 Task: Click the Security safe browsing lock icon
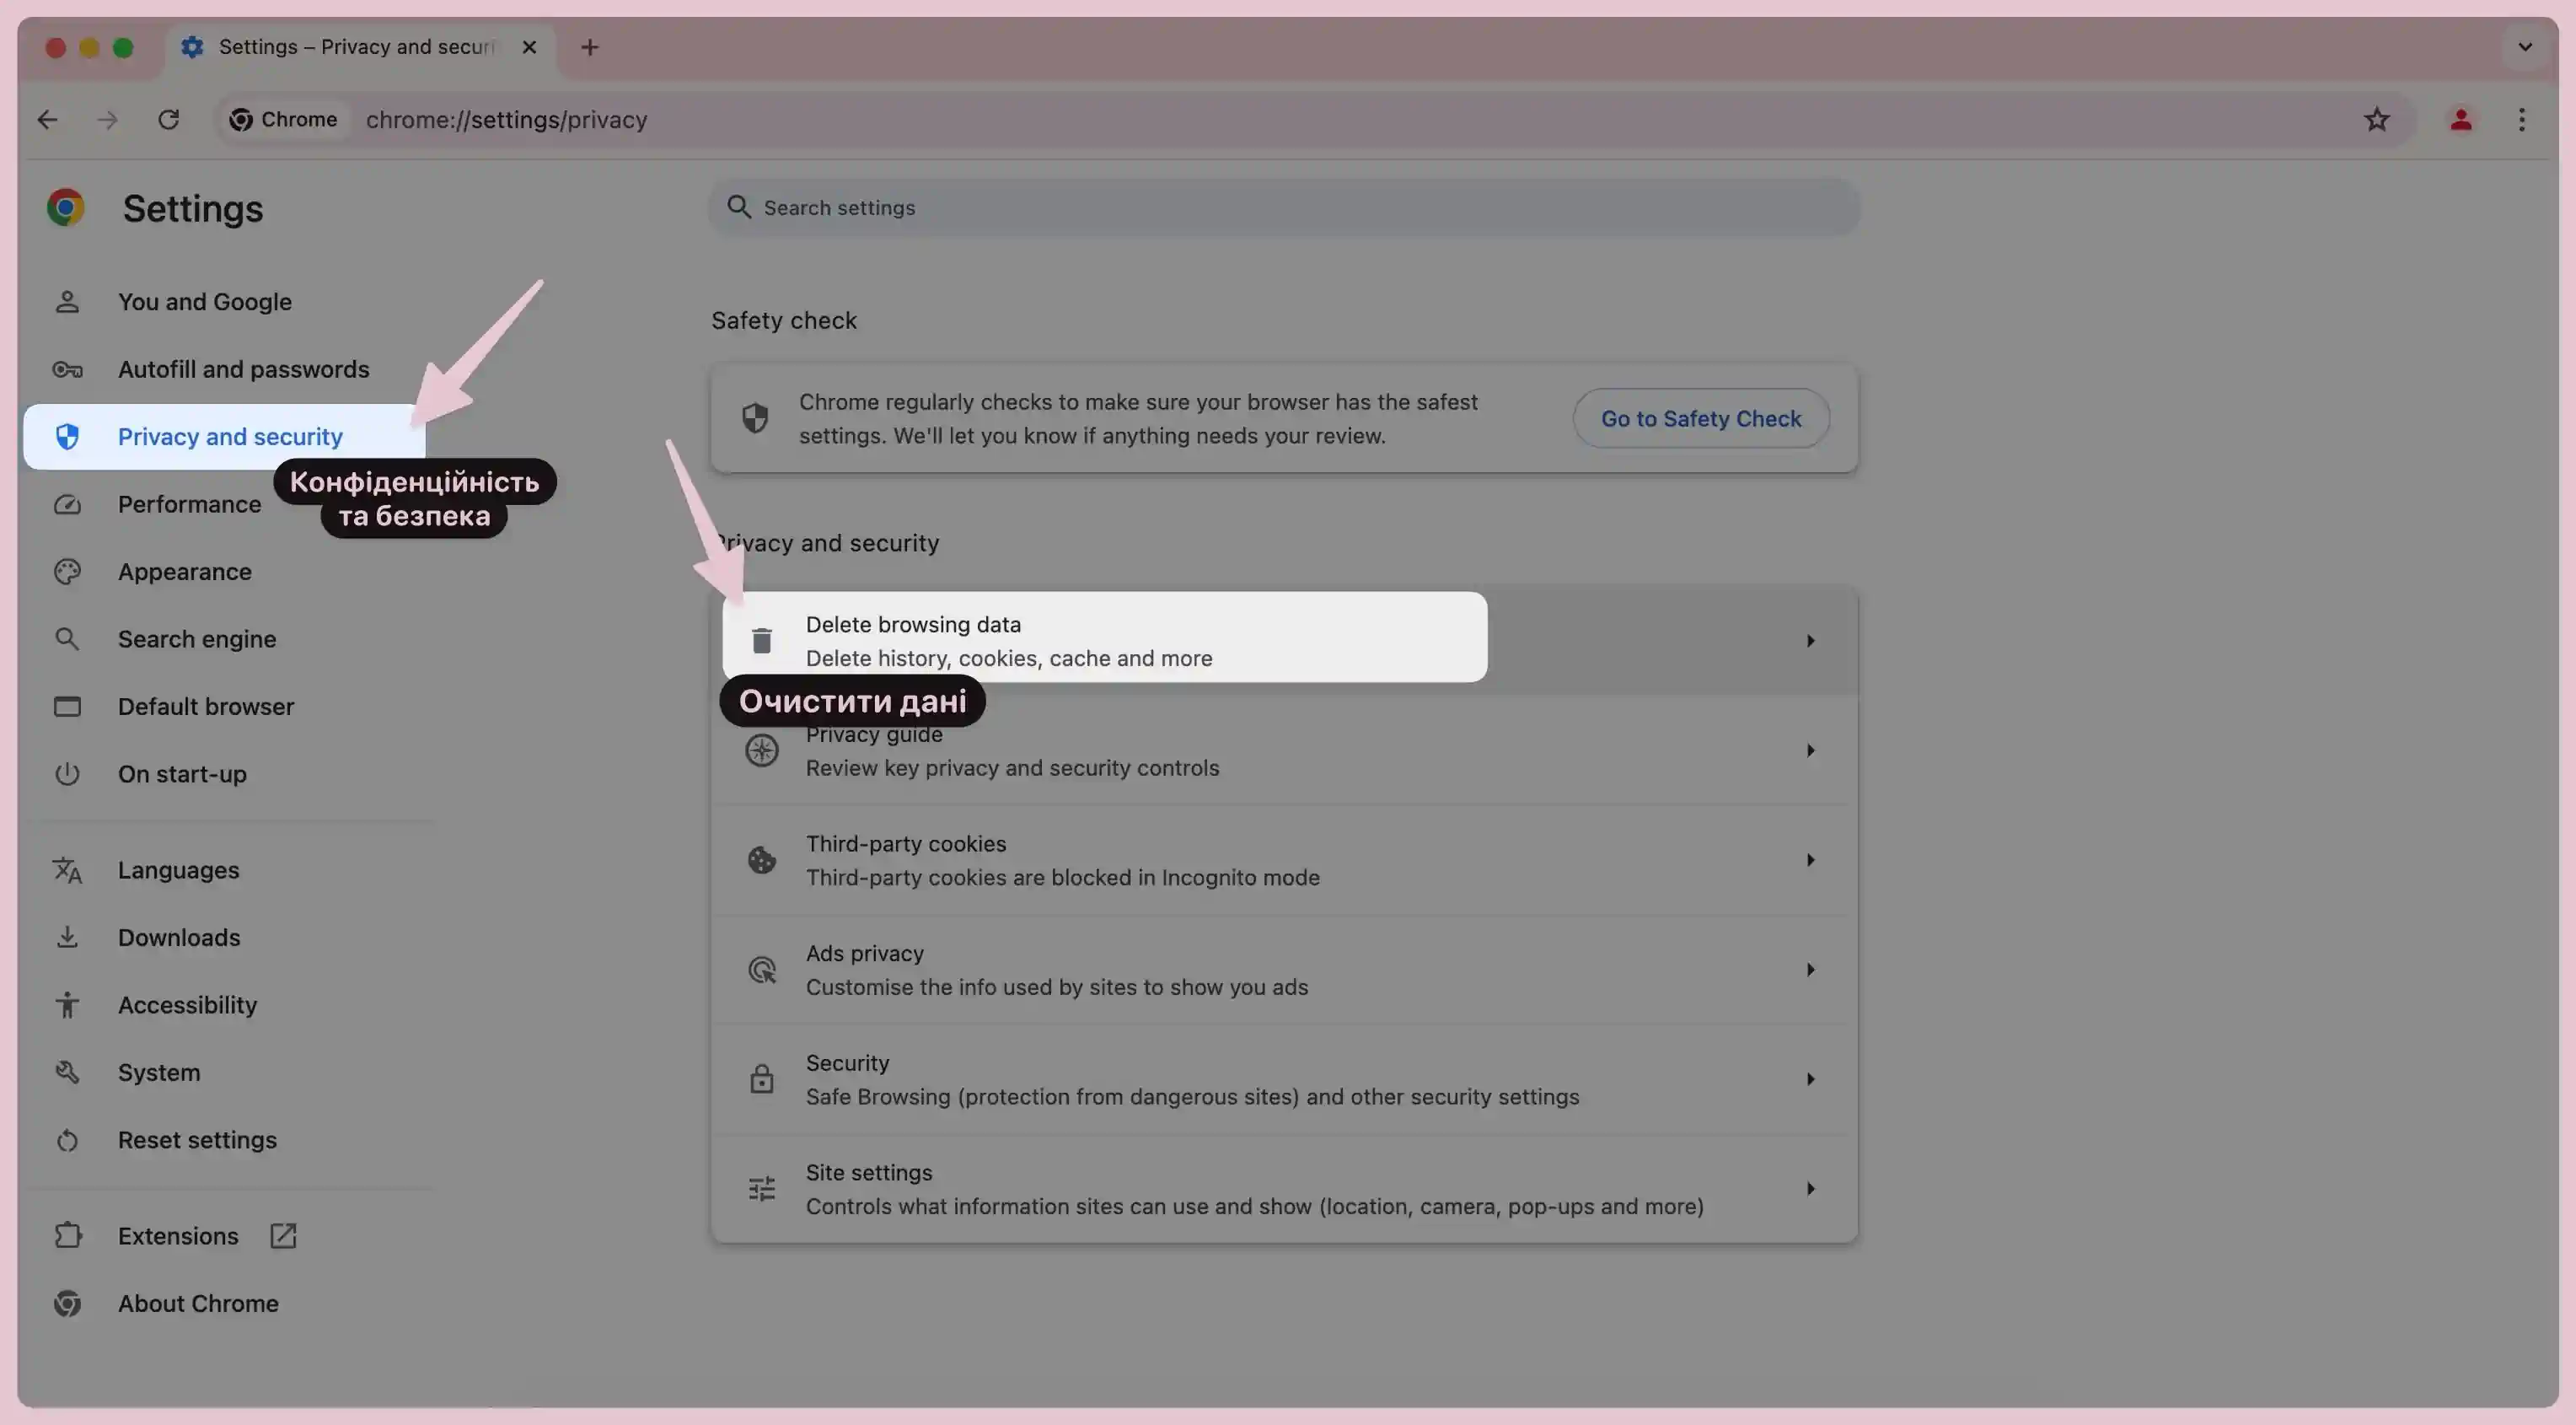click(761, 1079)
